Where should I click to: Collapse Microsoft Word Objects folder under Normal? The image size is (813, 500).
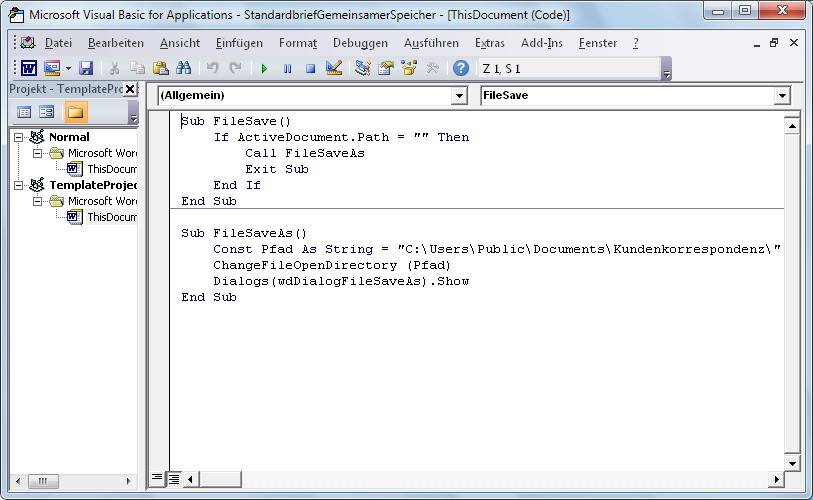[37, 154]
